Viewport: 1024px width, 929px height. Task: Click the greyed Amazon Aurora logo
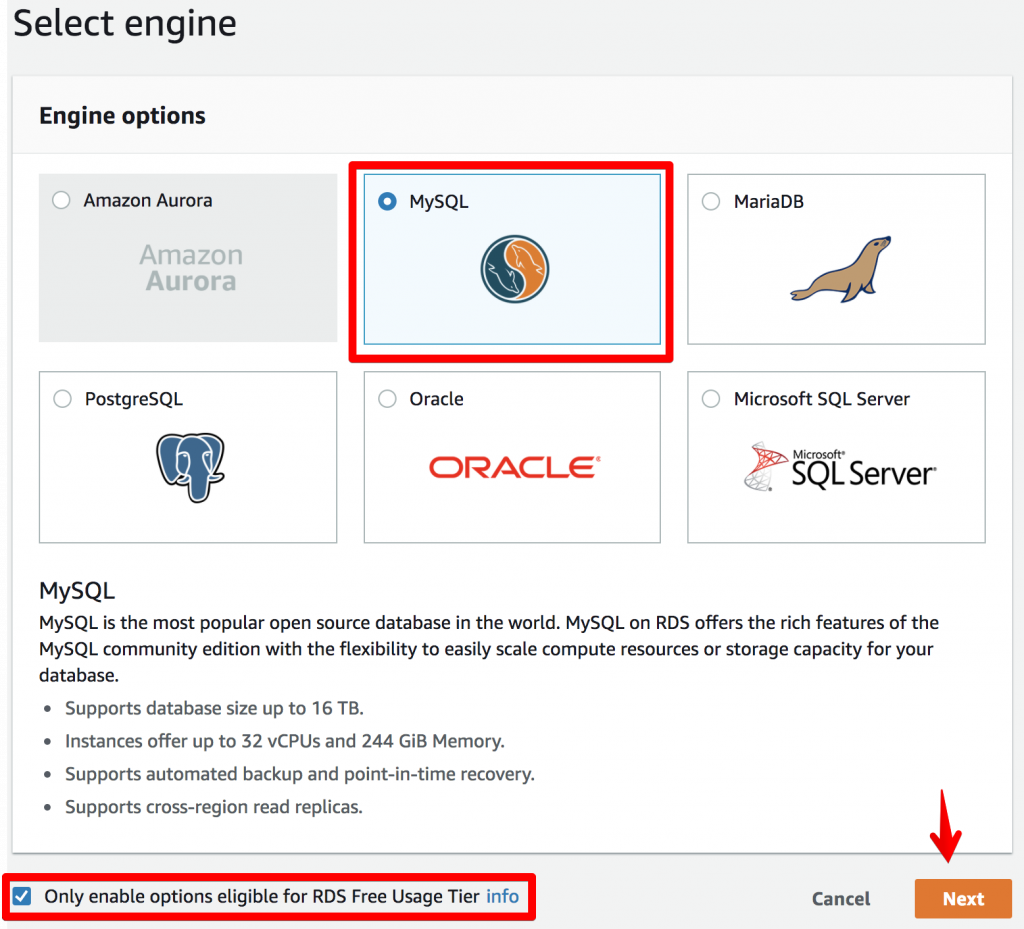(x=191, y=268)
